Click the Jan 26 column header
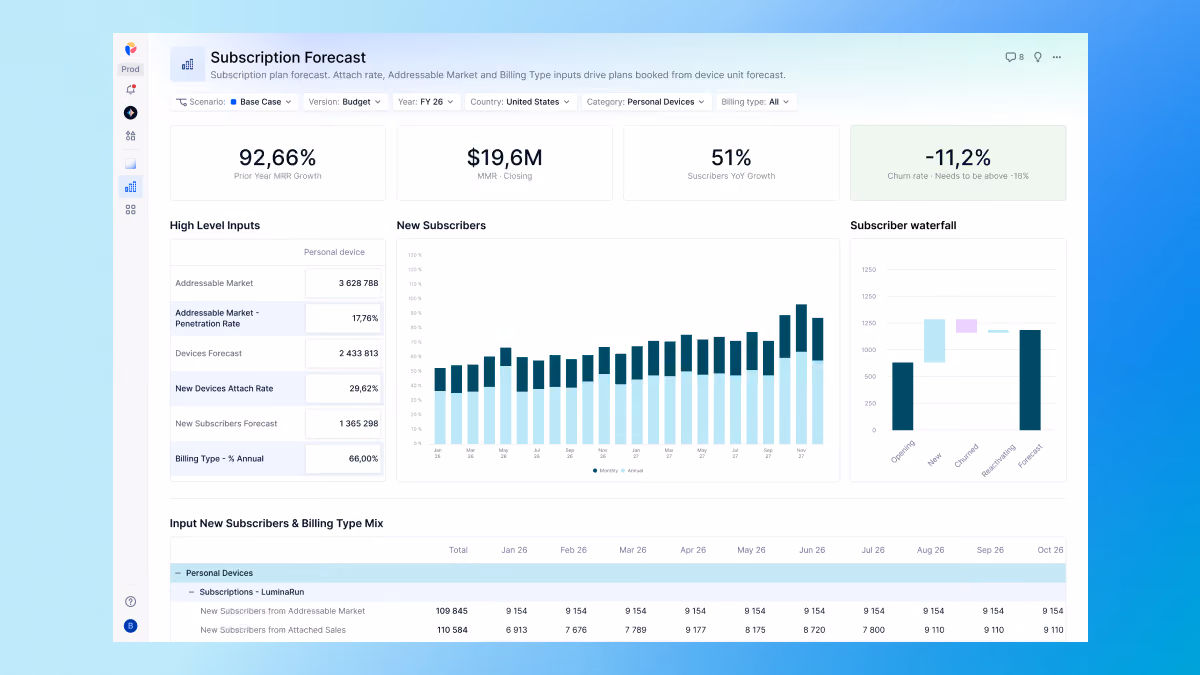 click(514, 550)
